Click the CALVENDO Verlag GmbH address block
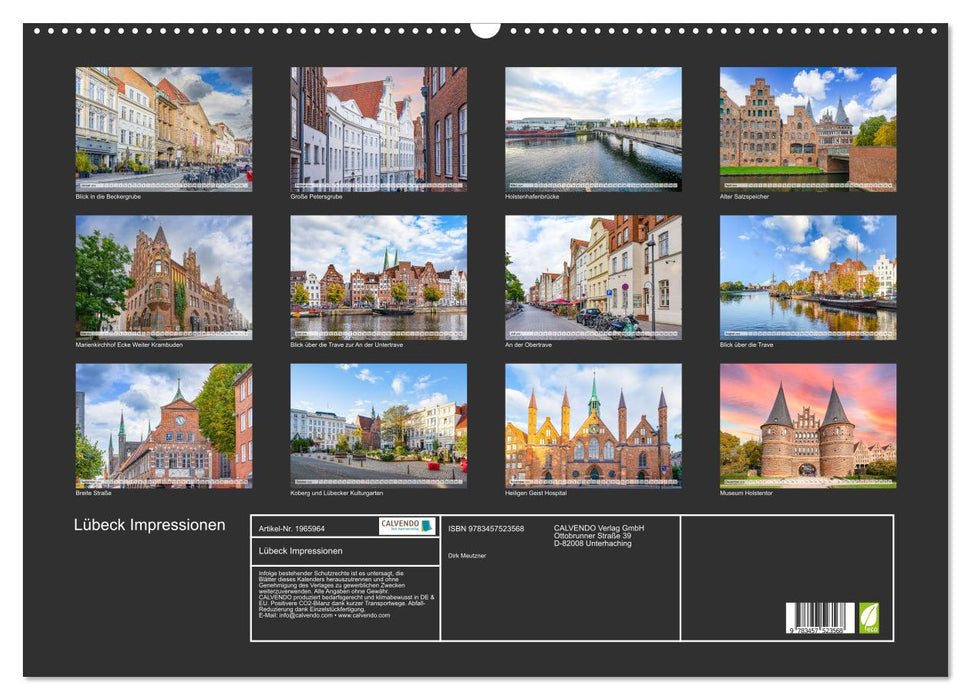 (x=598, y=536)
